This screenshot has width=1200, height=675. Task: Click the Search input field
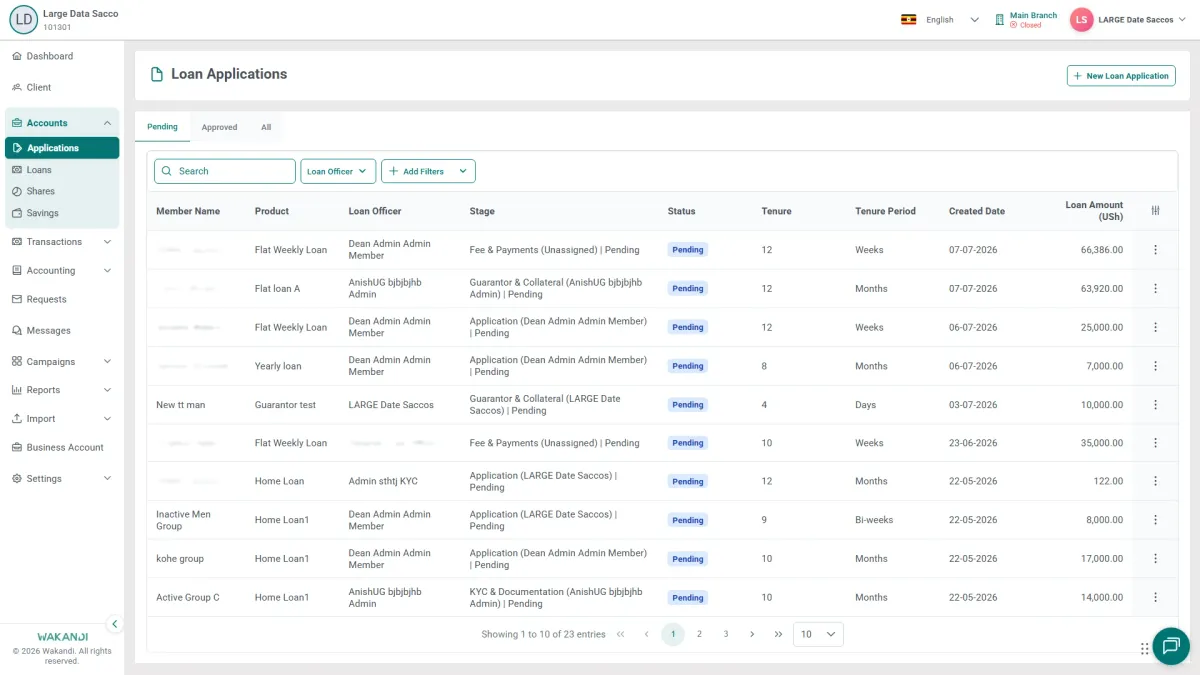(225, 171)
